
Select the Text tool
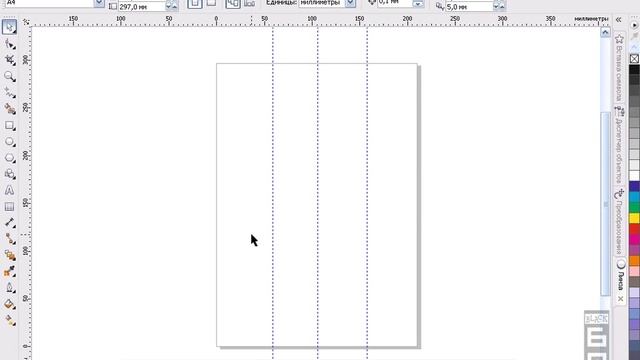pyautogui.click(x=9, y=190)
